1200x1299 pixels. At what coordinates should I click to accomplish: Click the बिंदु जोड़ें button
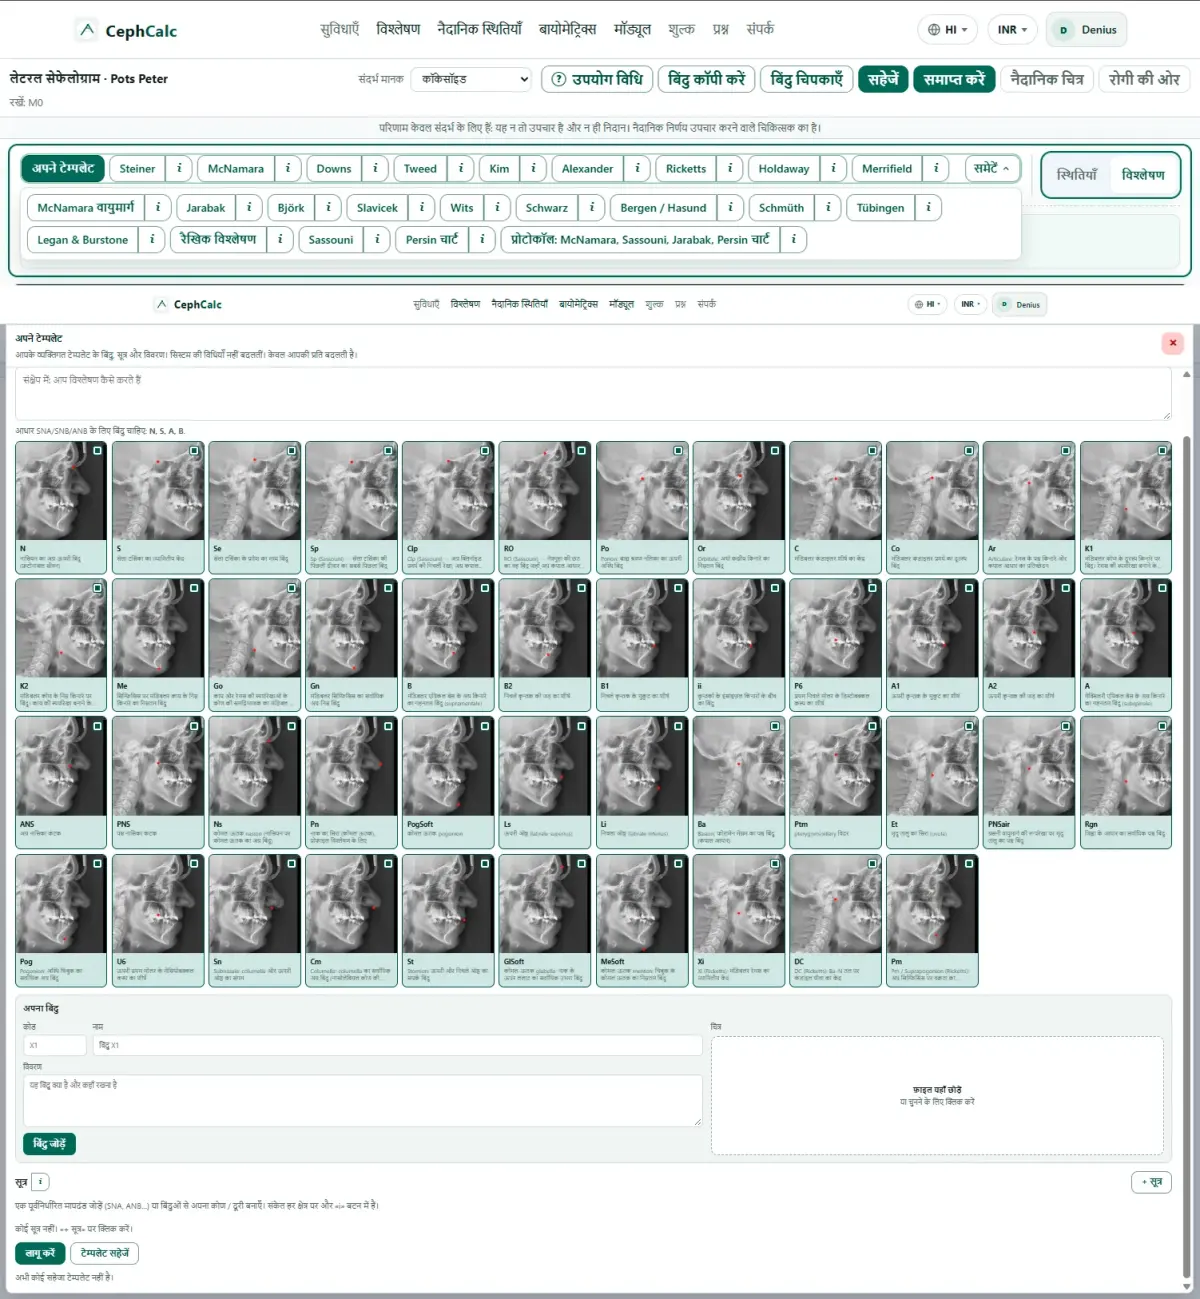(49, 1144)
